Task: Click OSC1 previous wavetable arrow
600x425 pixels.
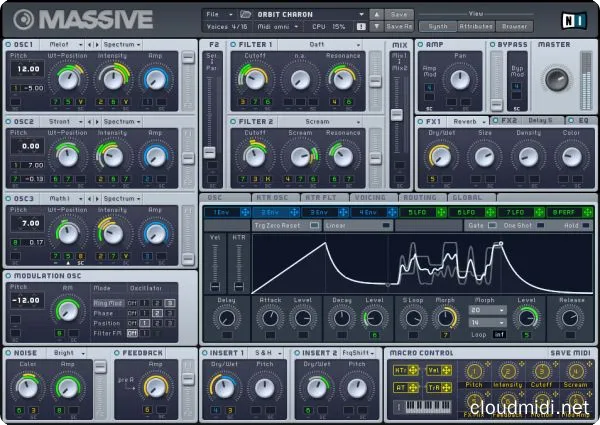Action: 90,45
